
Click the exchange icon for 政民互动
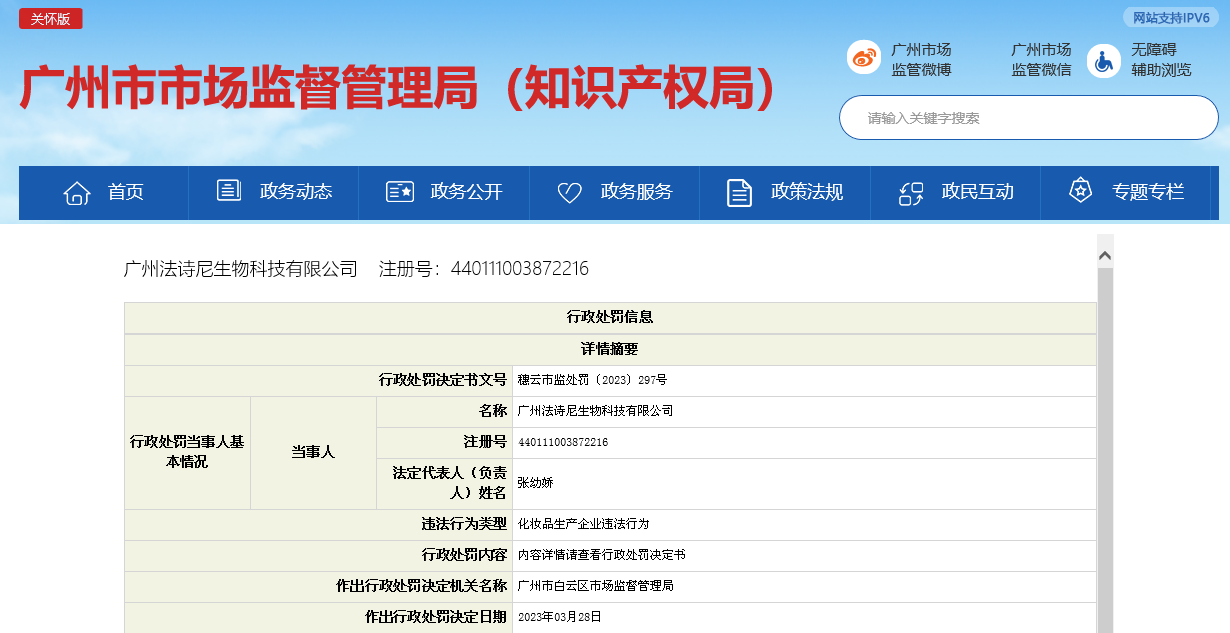point(911,192)
